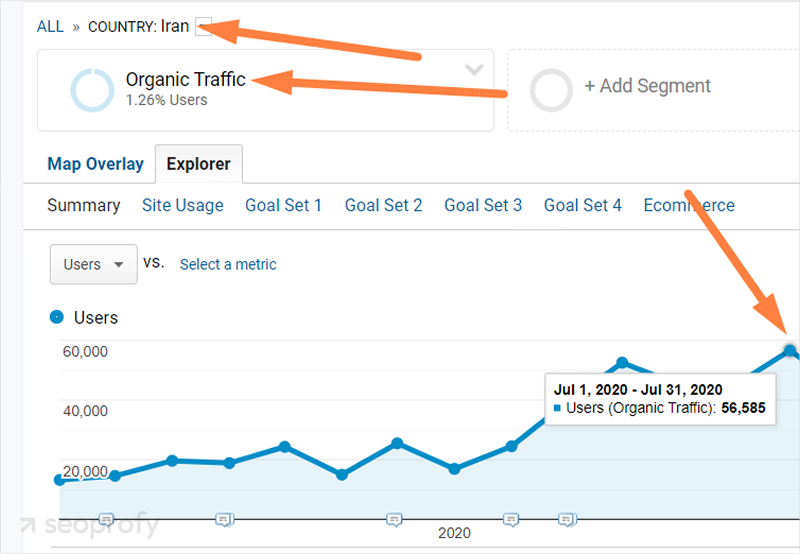
Task: Click the July 2020 peak data point
Action: click(790, 350)
